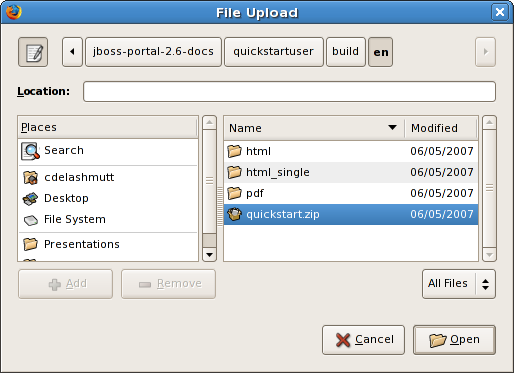Toggle the type-a-filename pencil button
This screenshot has height=373, width=514.
coord(33,52)
